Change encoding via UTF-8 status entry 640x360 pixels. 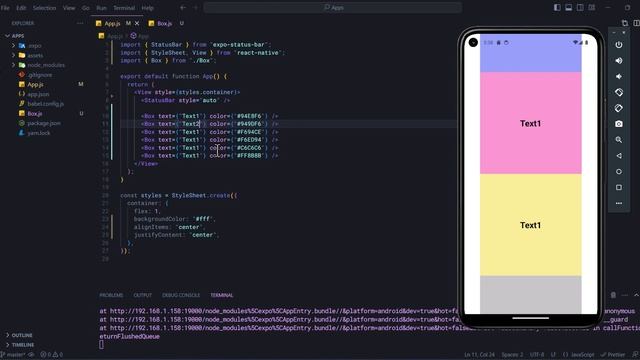click(537, 355)
